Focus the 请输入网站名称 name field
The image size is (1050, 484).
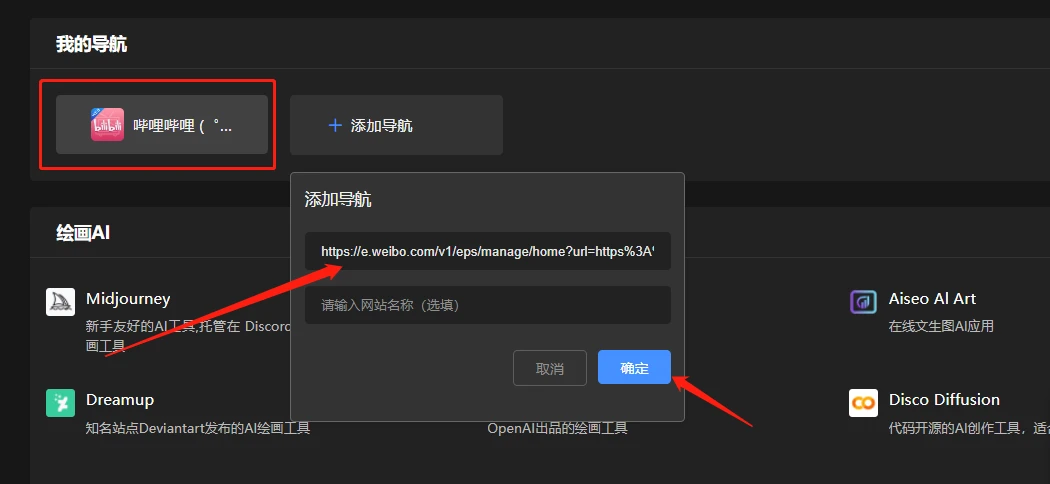point(488,305)
